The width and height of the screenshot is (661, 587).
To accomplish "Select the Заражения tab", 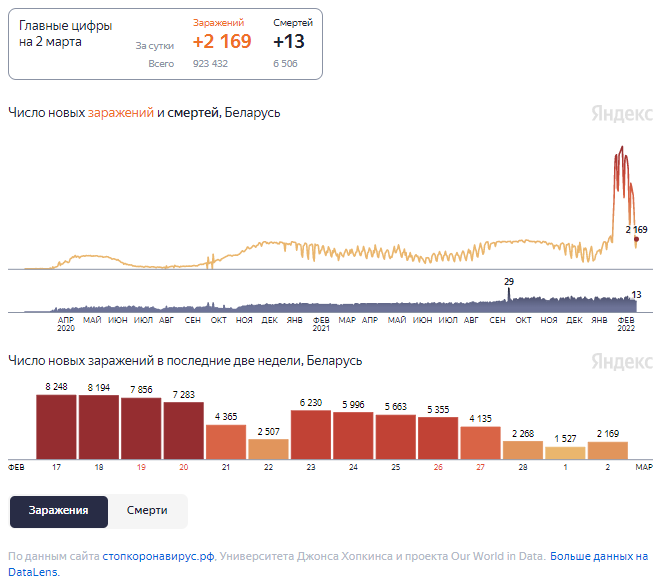I will point(58,511).
